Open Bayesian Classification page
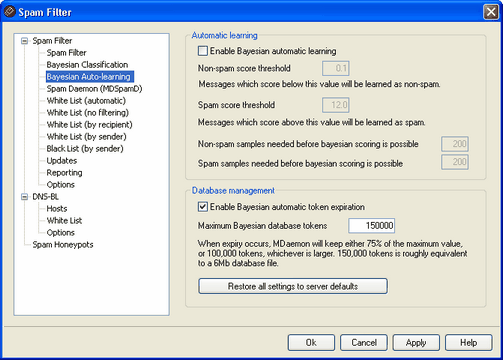 (87, 65)
